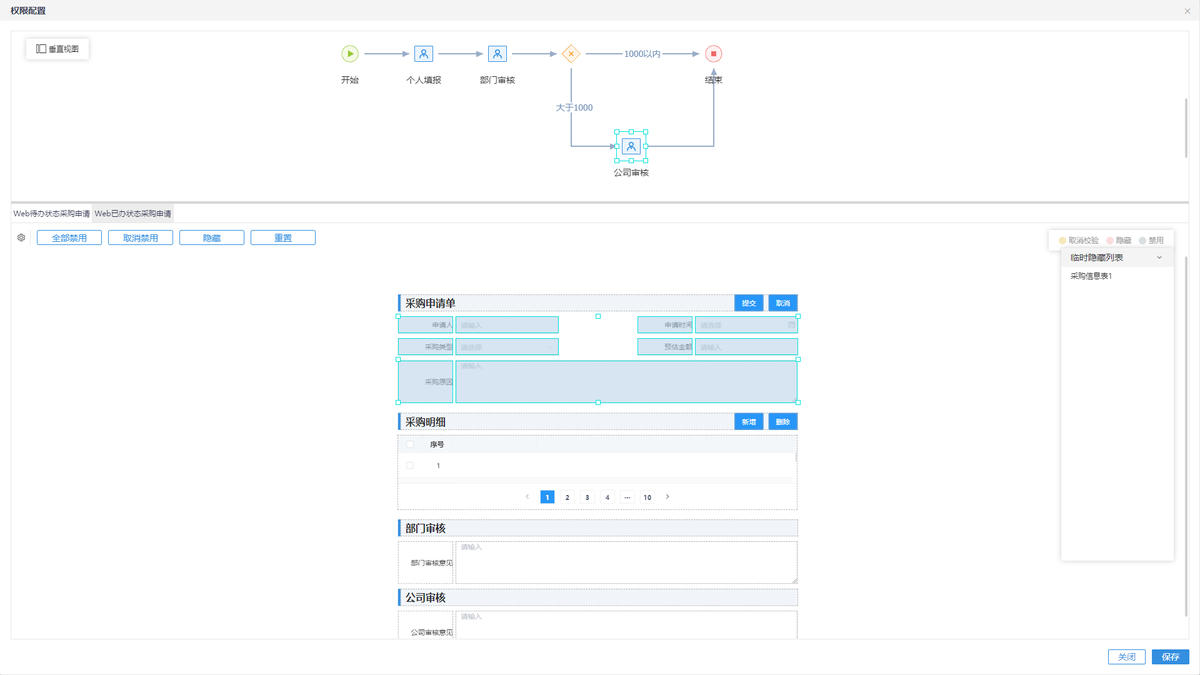Click the green Start (开始) node icon
The height and width of the screenshot is (675, 1200).
tap(349, 54)
